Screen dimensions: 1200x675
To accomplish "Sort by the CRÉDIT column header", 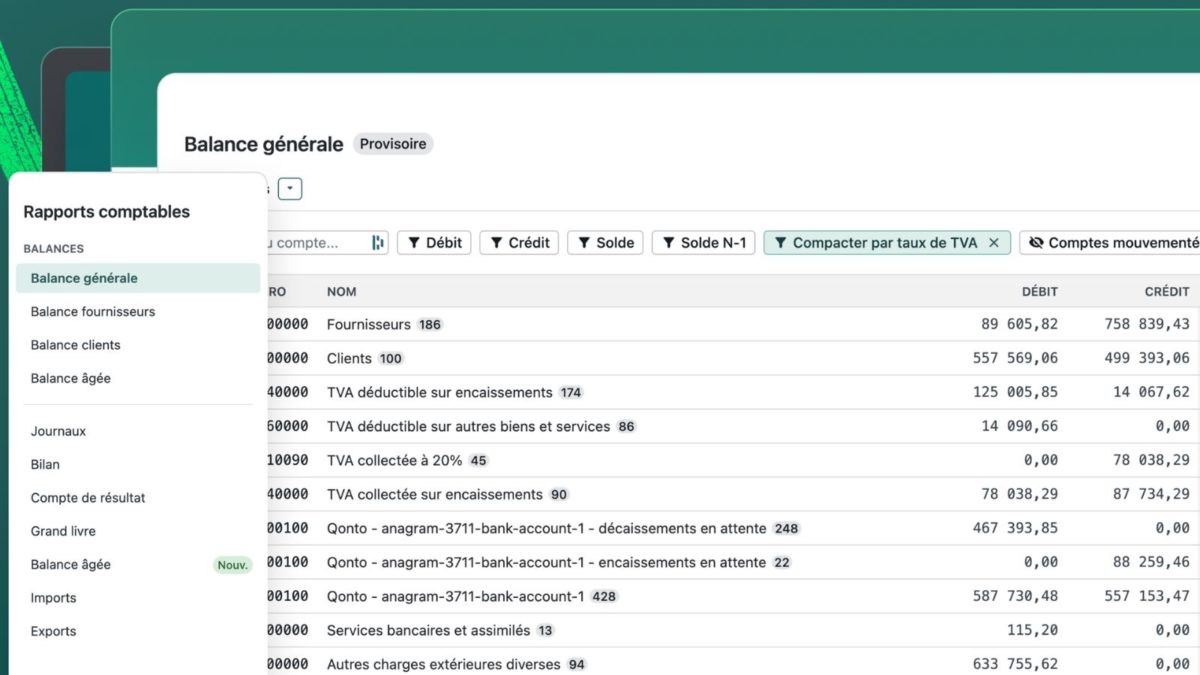I will [1166, 292].
